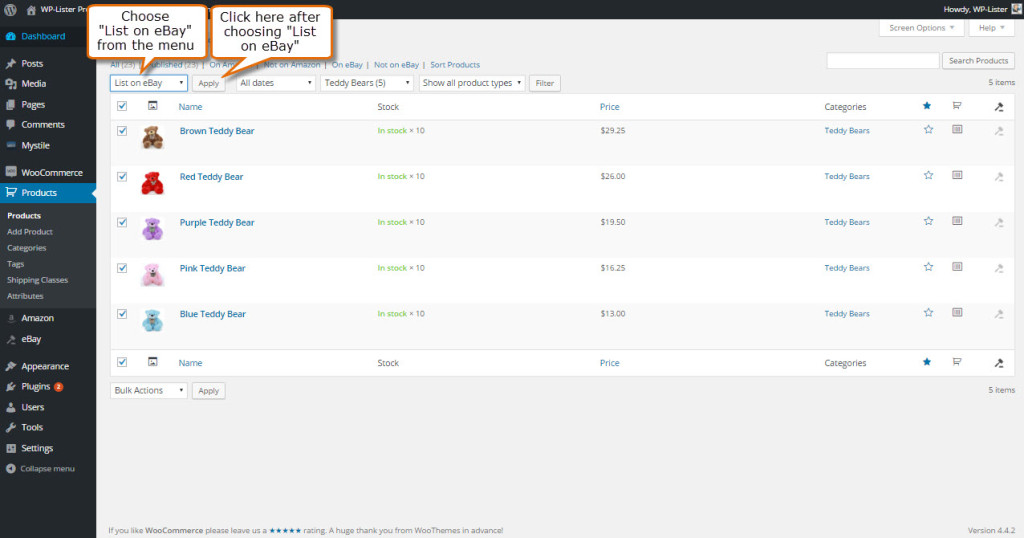The height and width of the screenshot is (538, 1024).
Task: Collapse the admin sidebar menu
Action: tap(40, 469)
